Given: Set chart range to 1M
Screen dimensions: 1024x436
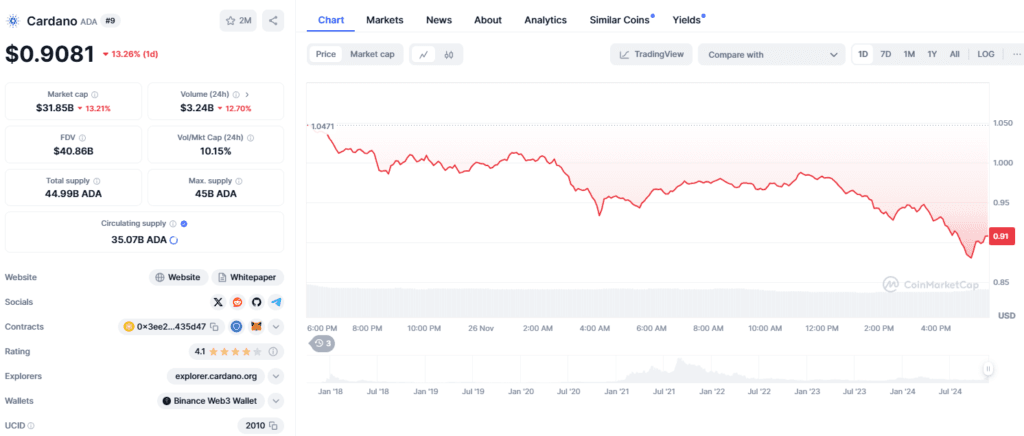Looking at the screenshot, I should click(x=909, y=54).
